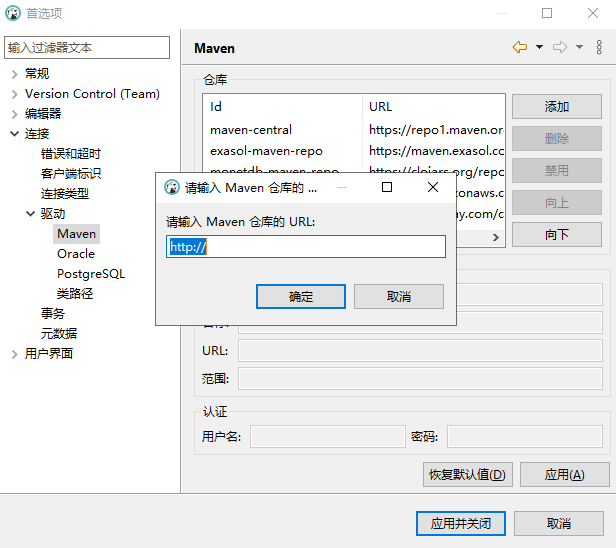Click https://repo1.maven.org URL cell
616x548 pixels.
coord(436,130)
